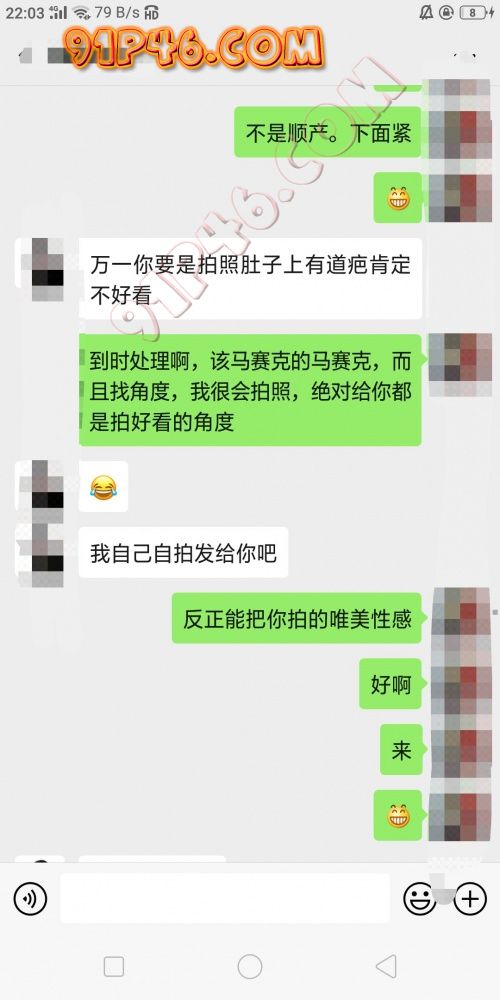Open the emoji picker smiley icon
This screenshot has width=500, height=1000.
(x=420, y=899)
